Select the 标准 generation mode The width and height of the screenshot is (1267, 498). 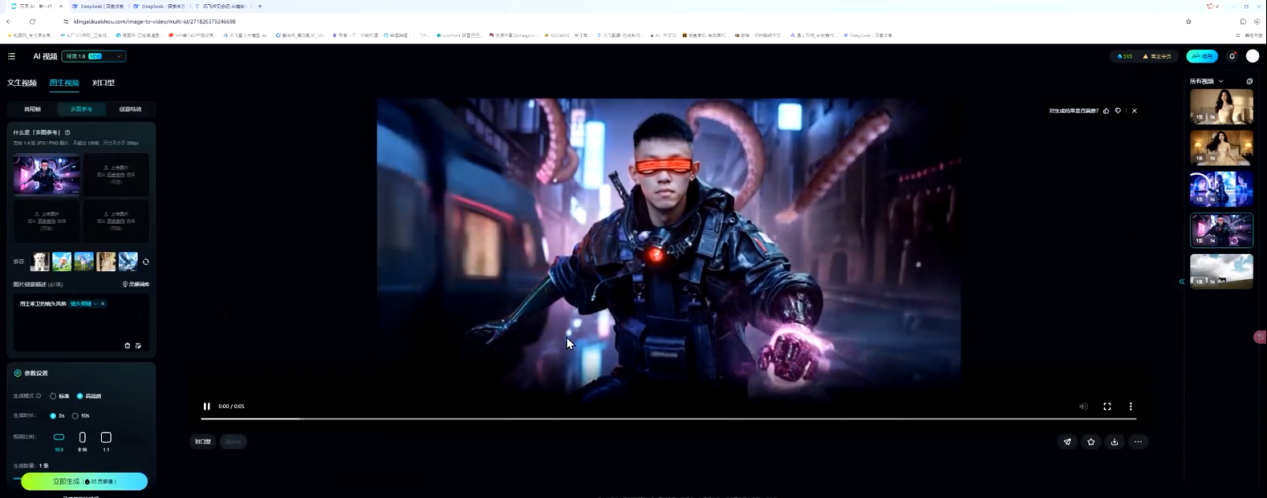point(53,396)
